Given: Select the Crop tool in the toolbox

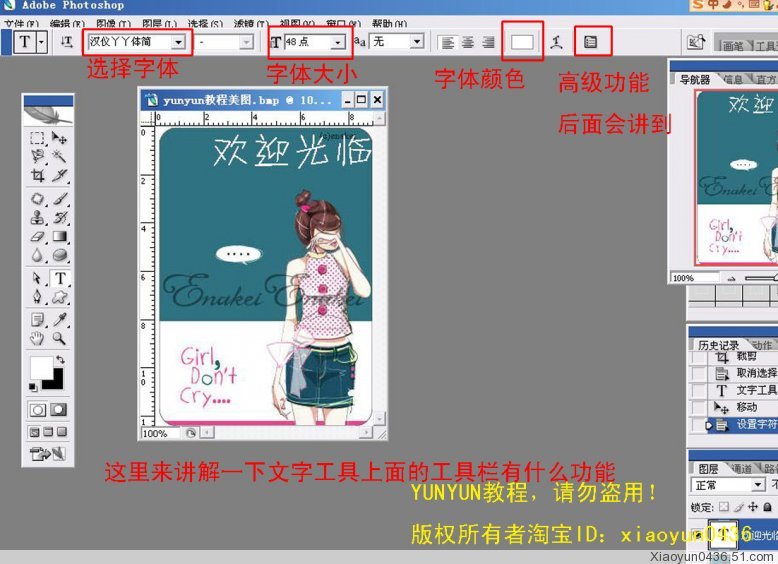Looking at the screenshot, I should click(38, 175).
